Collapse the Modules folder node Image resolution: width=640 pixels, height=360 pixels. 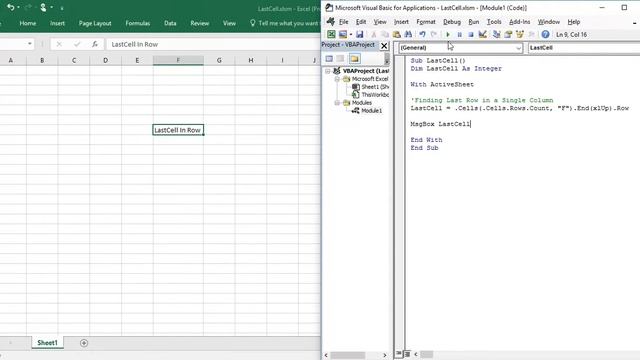point(337,103)
